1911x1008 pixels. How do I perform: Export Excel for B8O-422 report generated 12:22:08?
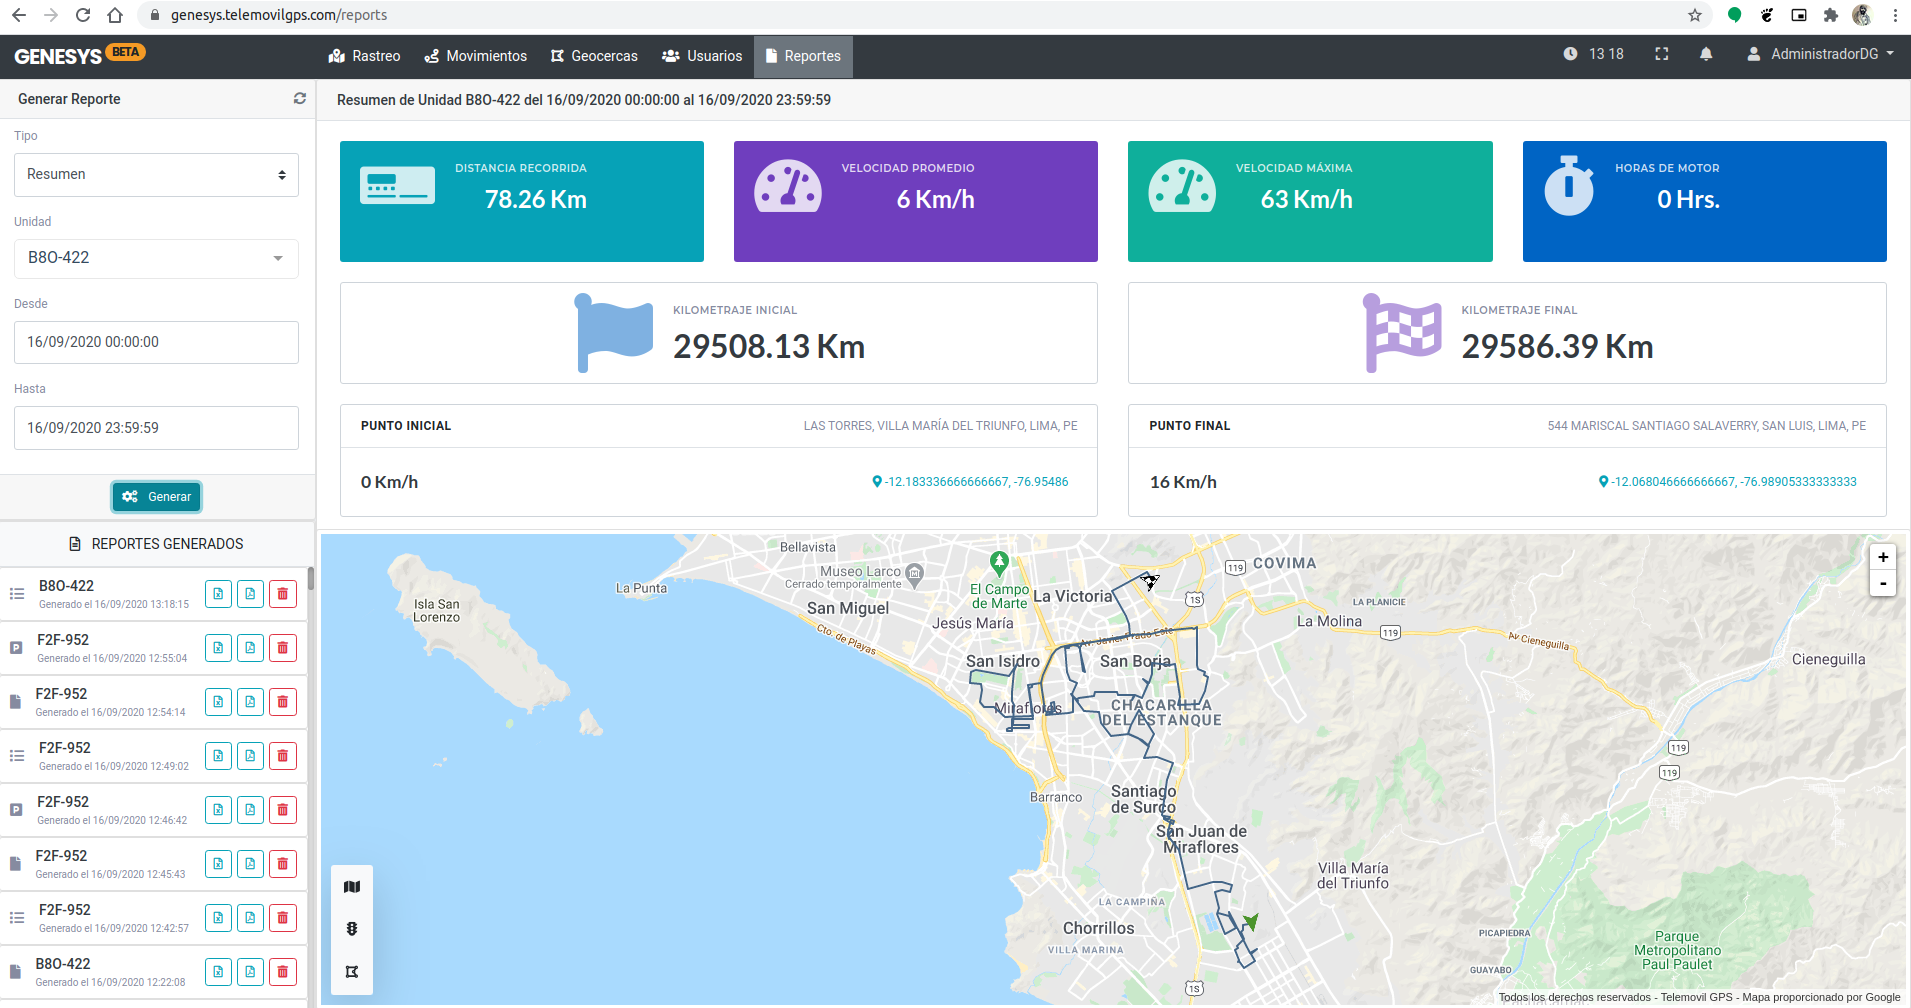coord(218,972)
